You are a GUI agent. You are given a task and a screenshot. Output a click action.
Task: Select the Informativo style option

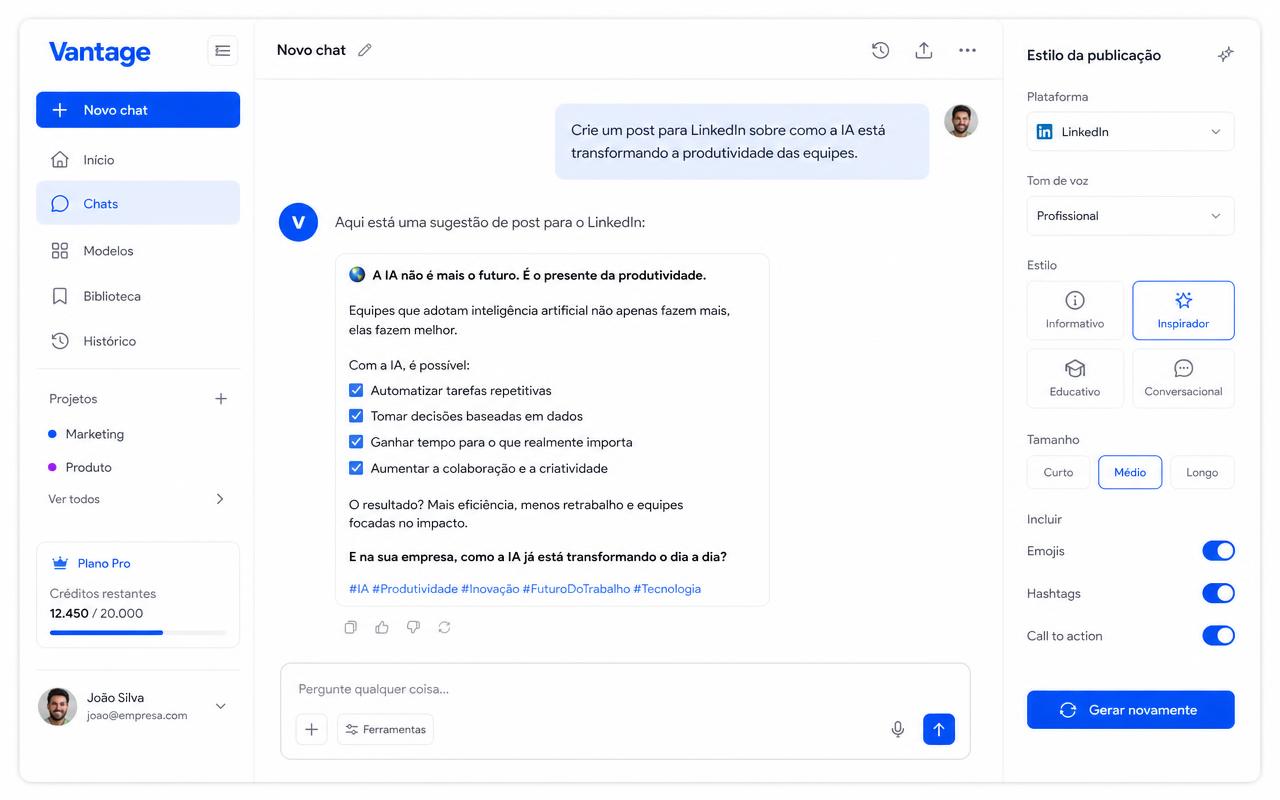click(1075, 310)
